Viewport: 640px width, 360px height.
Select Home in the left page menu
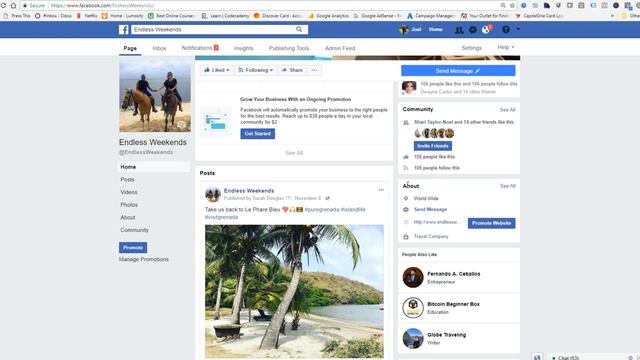(x=154, y=167)
